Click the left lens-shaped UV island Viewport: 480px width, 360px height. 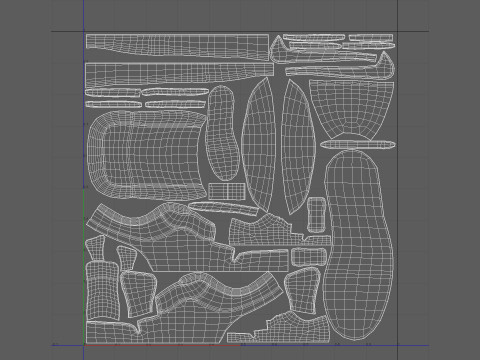coord(259,145)
